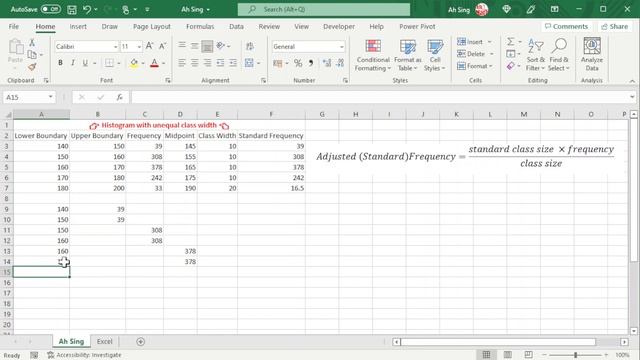
Task: Toggle Middle Align button
Action: pos(195,46)
